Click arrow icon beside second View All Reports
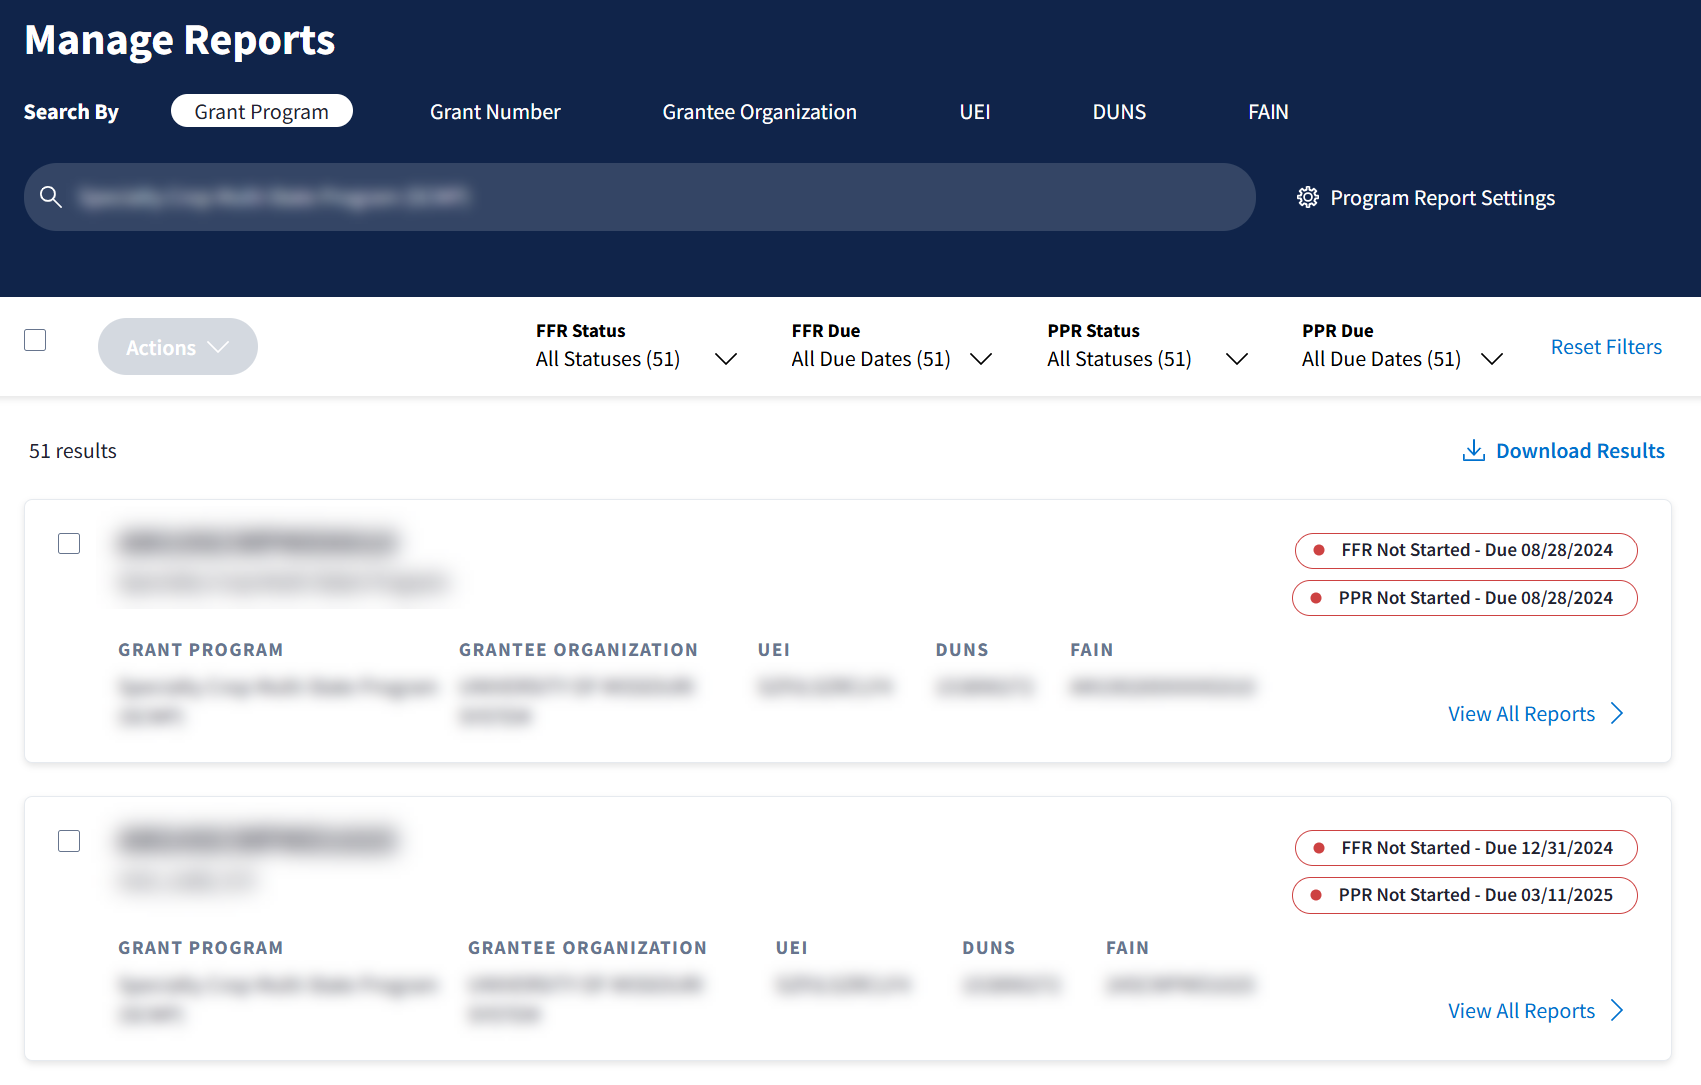Viewport: 1701px width, 1085px height. pyautogui.click(x=1617, y=1011)
